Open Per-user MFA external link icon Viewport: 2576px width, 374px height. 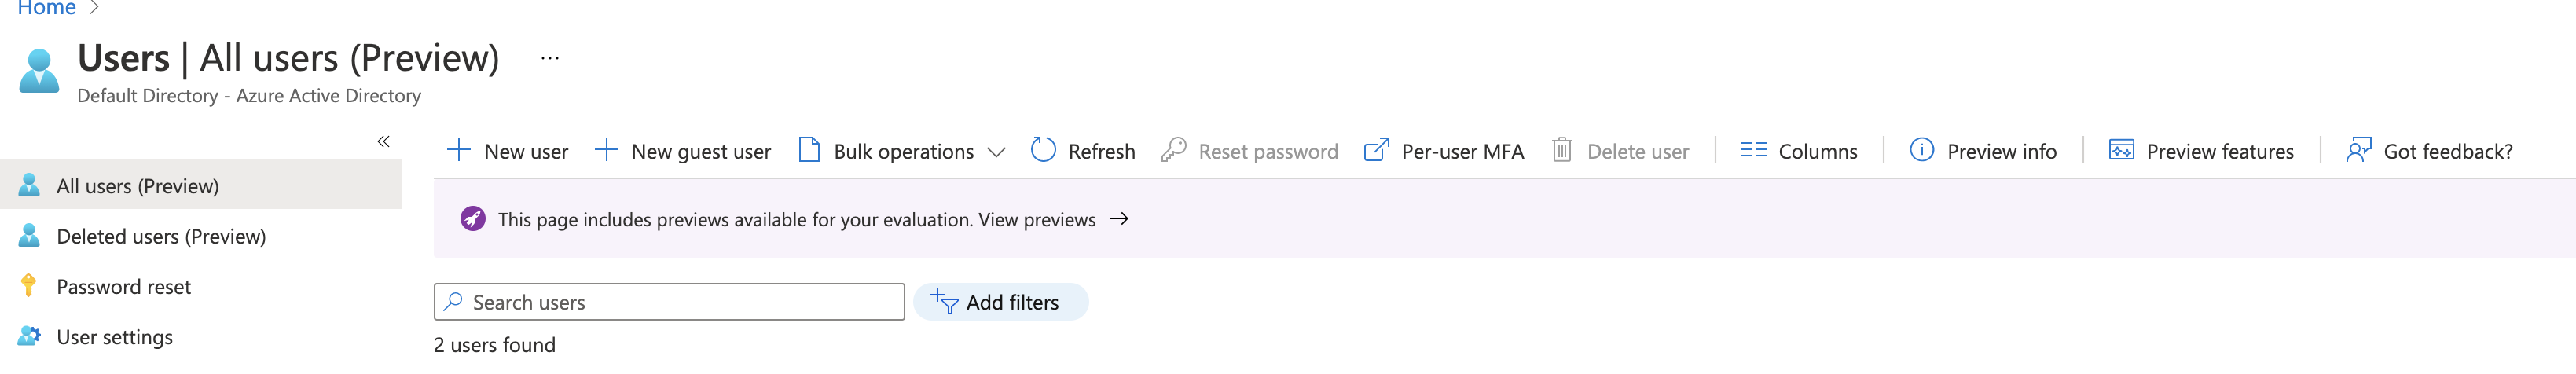click(1376, 150)
